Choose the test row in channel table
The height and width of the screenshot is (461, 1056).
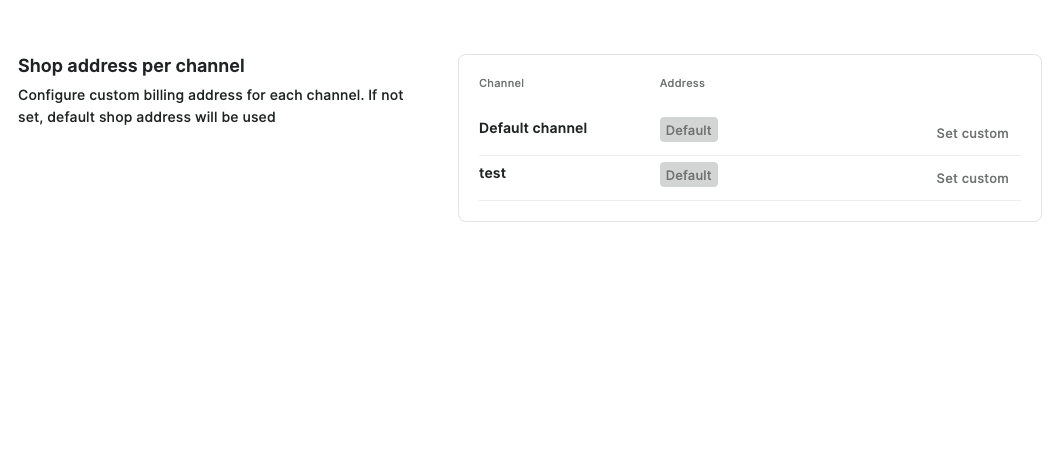click(x=800, y=178)
